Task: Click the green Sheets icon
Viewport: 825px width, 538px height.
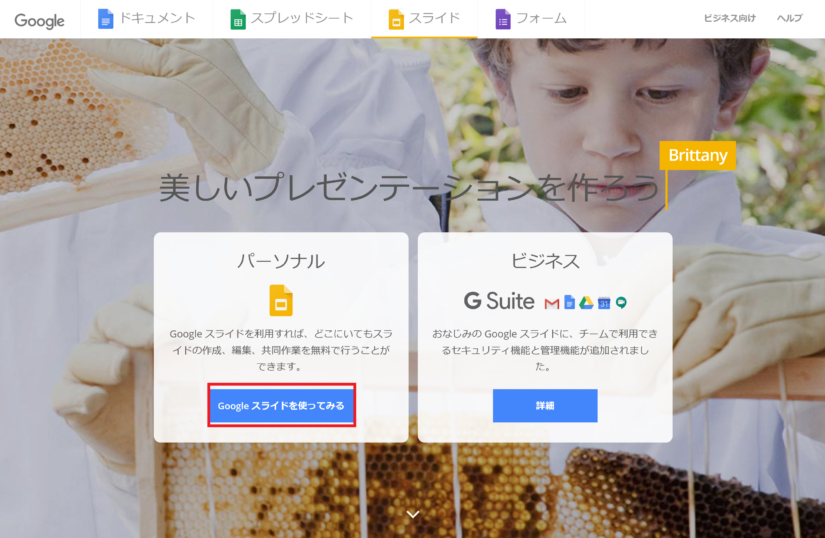Action: coord(238,19)
